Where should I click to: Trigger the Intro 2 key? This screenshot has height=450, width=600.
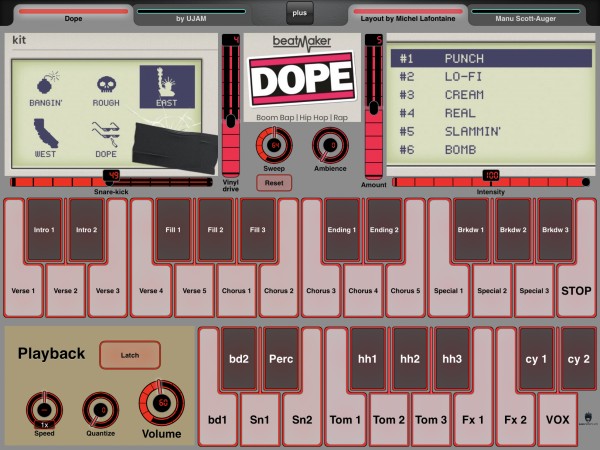tap(86, 230)
